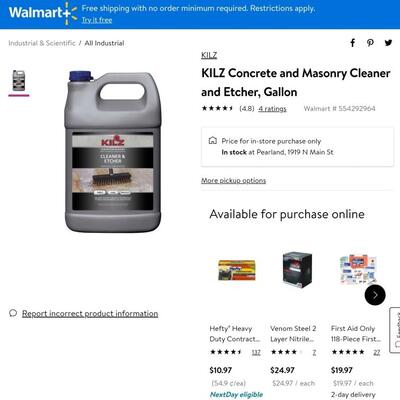Screen dimensions: 400x400
Task: Open Hefty Heavy Duty Contractor product
Action: 235,334
